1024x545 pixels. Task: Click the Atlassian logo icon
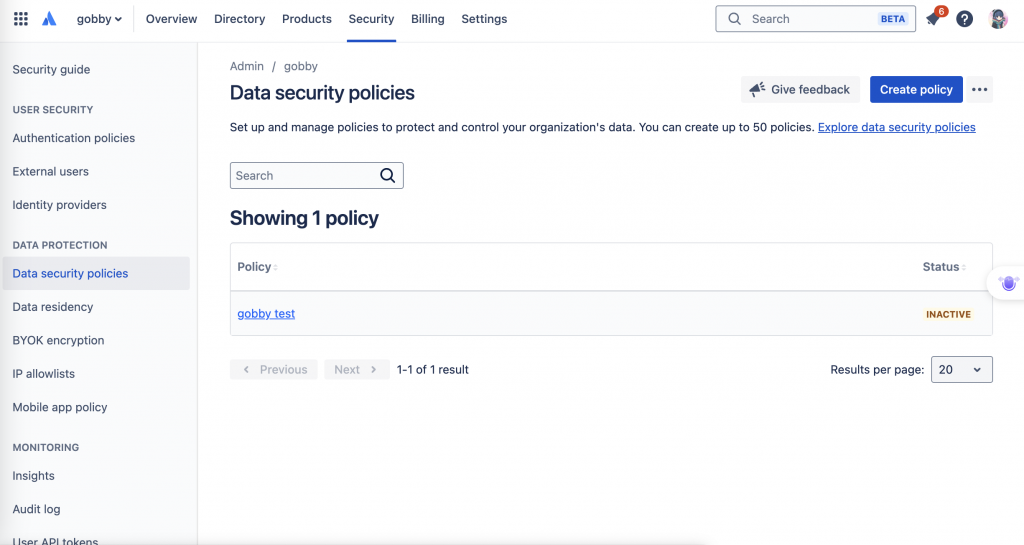click(49, 19)
